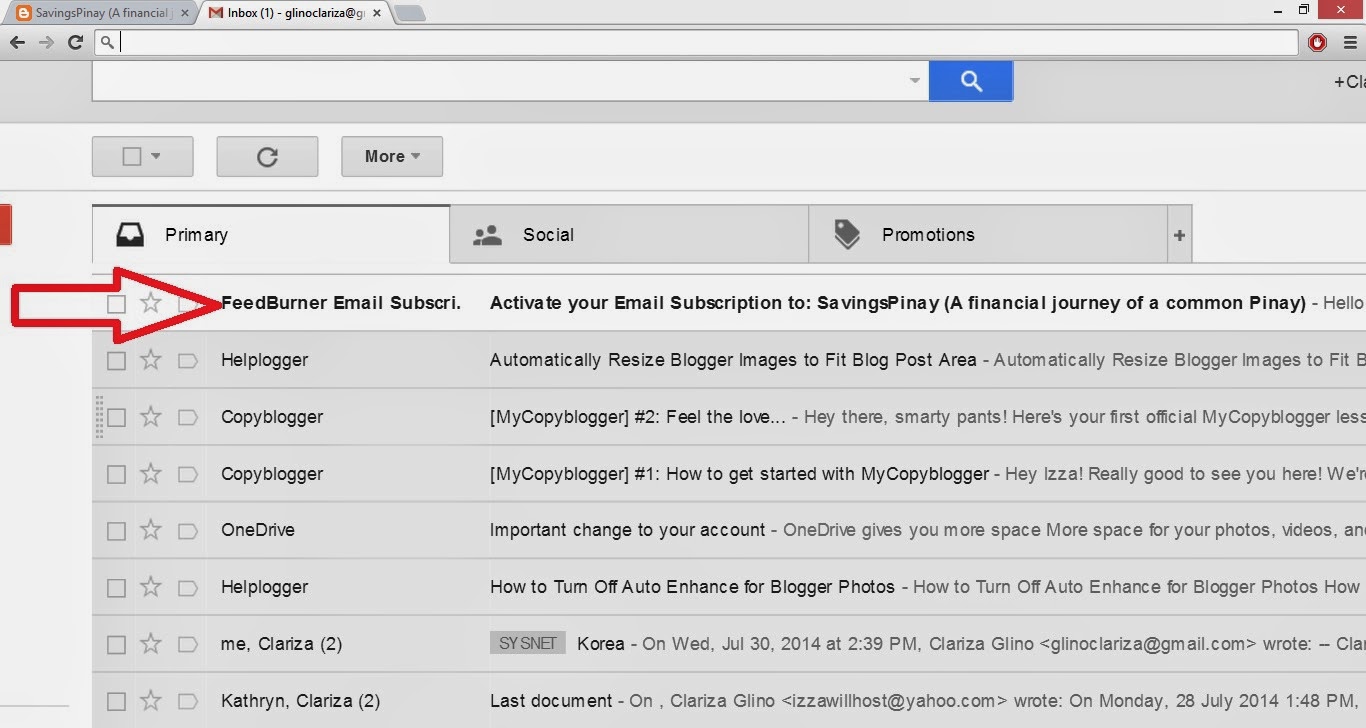This screenshot has height=728, width=1366.
Task: Show search options dropdown arrow
Action: [x=914, y=81]
